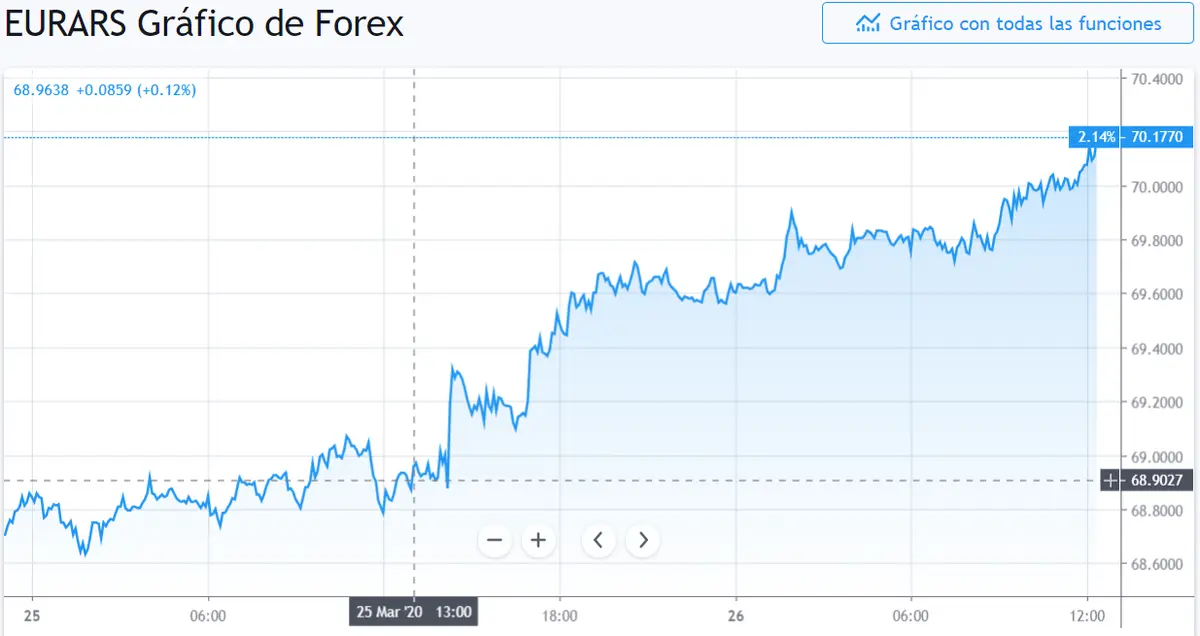This screenshot has width=1200, height=636.
Task: Click the EURARS Gráfico de Forex title
Action: coord(204,23)
